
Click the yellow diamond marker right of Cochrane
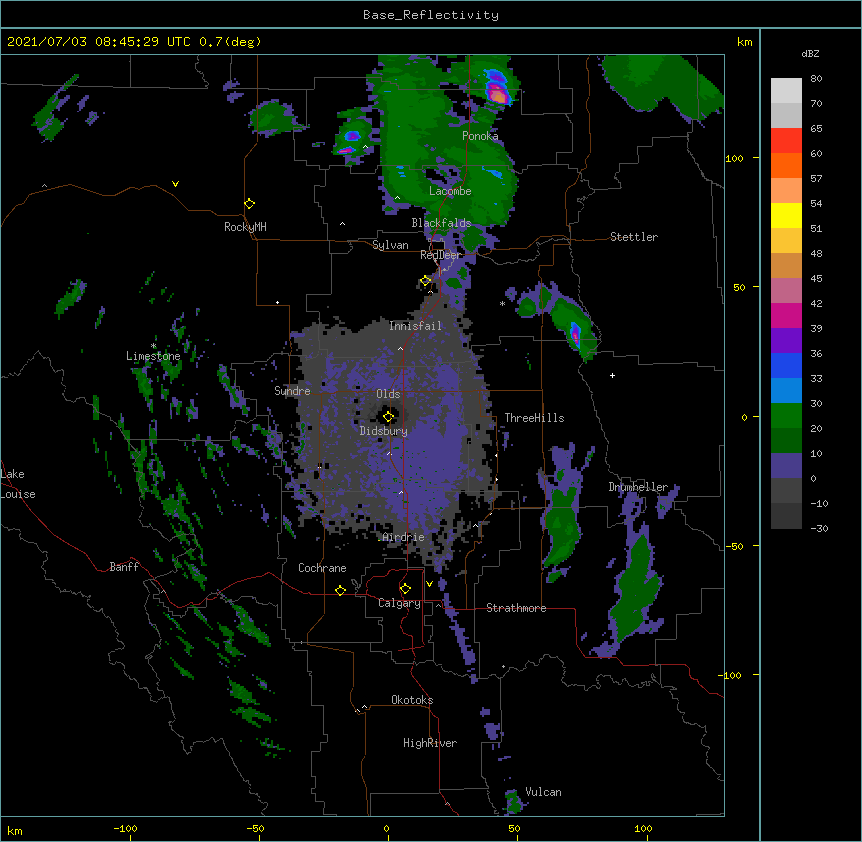[340, 590]
